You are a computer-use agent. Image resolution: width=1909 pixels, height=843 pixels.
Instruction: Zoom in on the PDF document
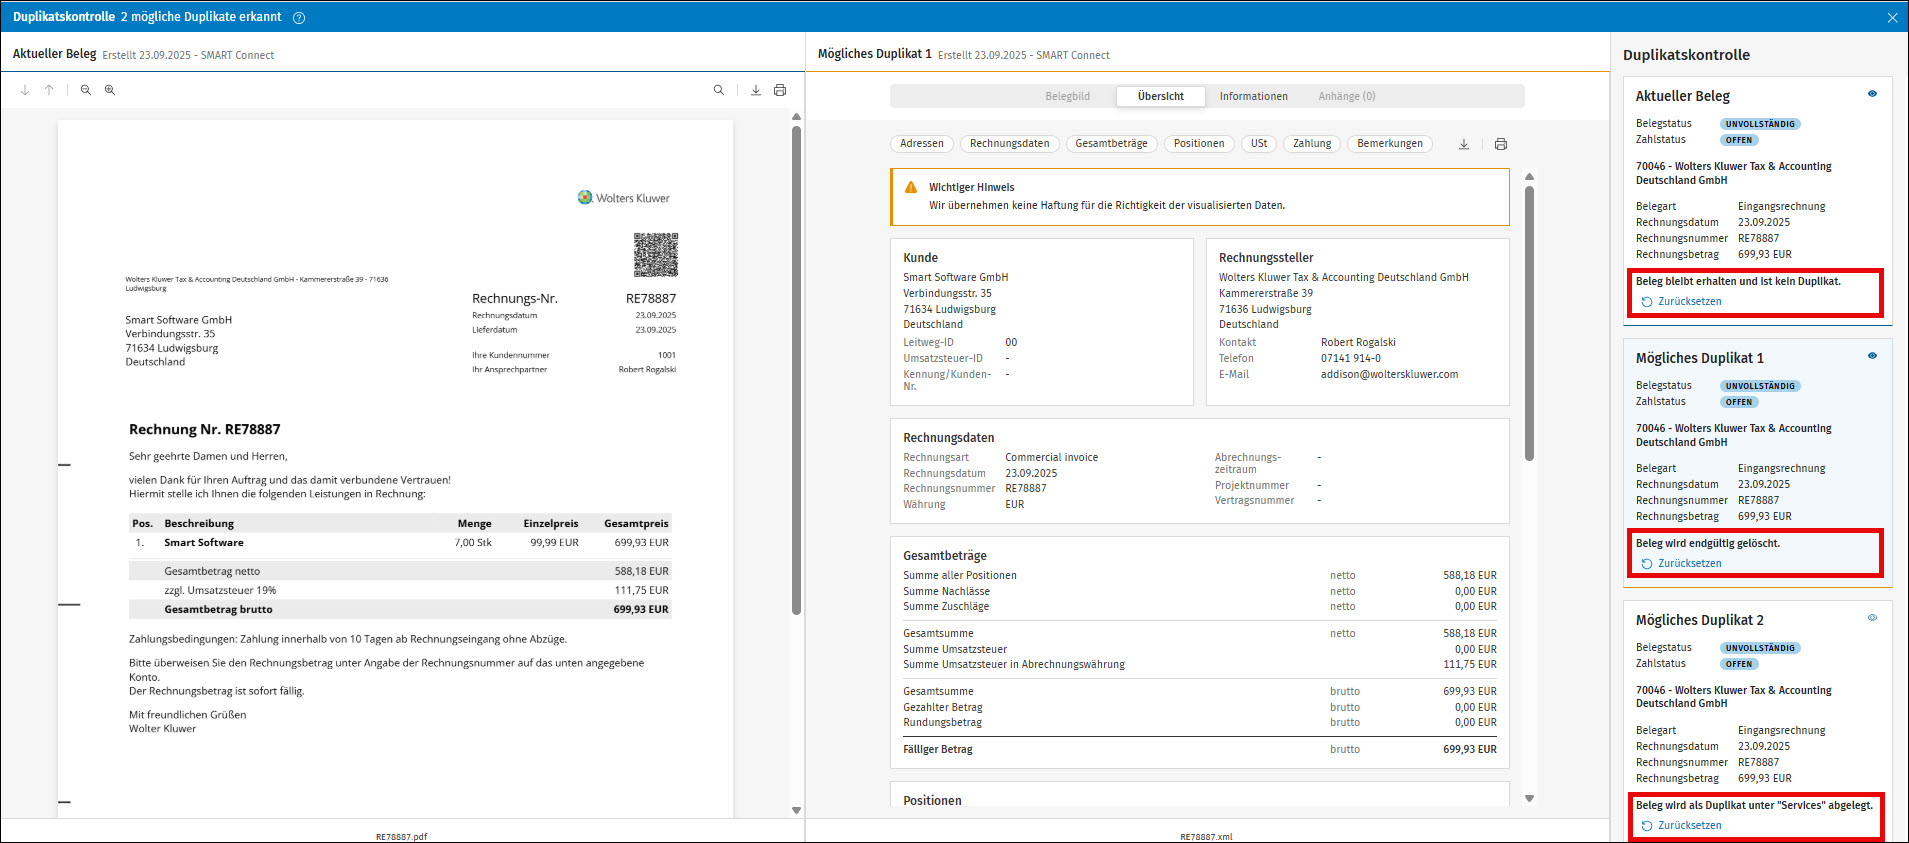pyautogui.click(x=110, y=90)
